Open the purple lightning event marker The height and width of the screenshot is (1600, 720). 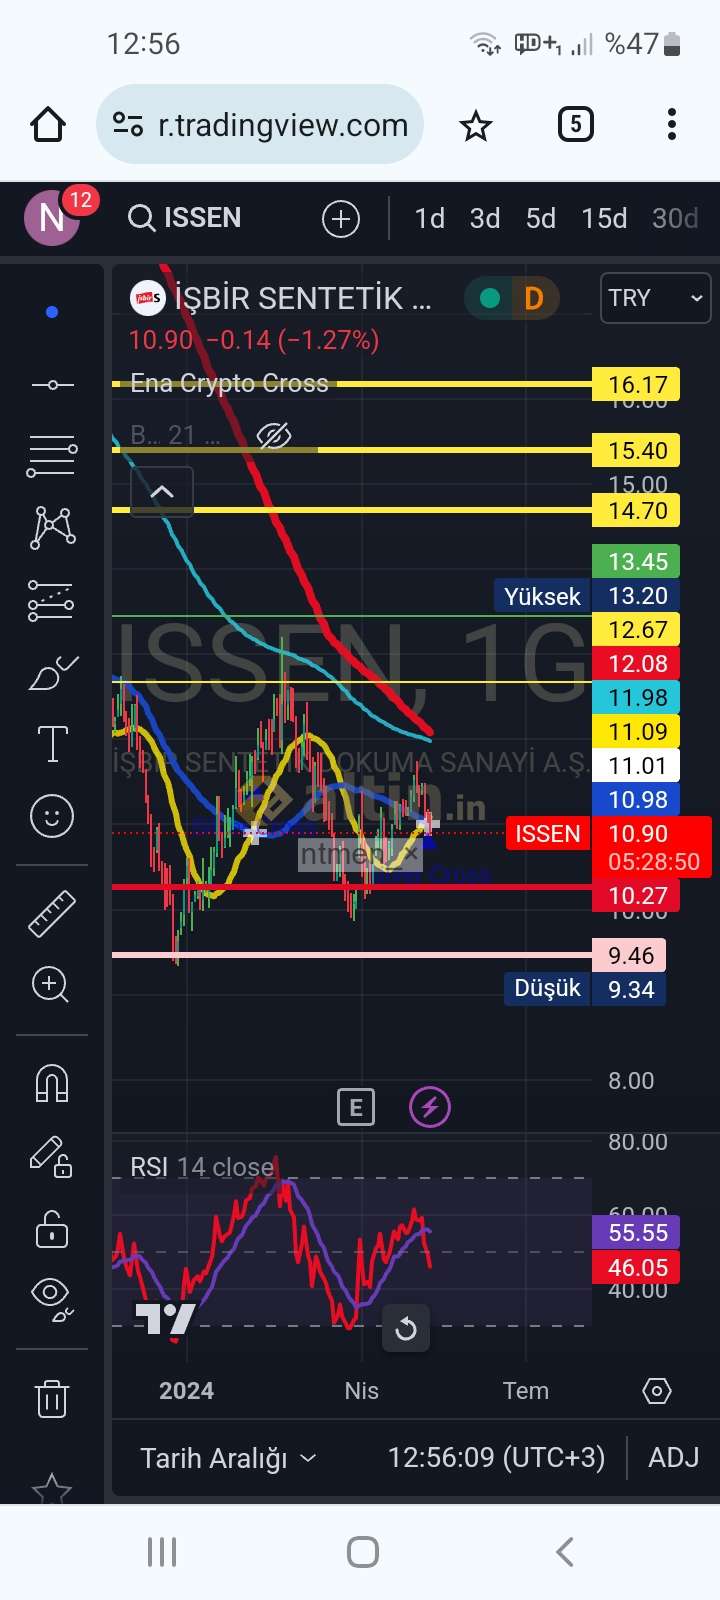(x=430, y=1107)
